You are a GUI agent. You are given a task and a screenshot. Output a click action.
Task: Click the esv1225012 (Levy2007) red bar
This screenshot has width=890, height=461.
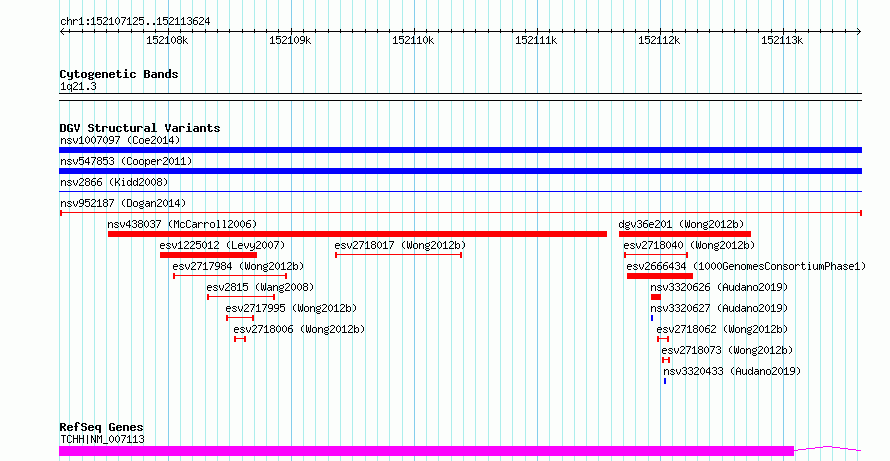(208, 255)
